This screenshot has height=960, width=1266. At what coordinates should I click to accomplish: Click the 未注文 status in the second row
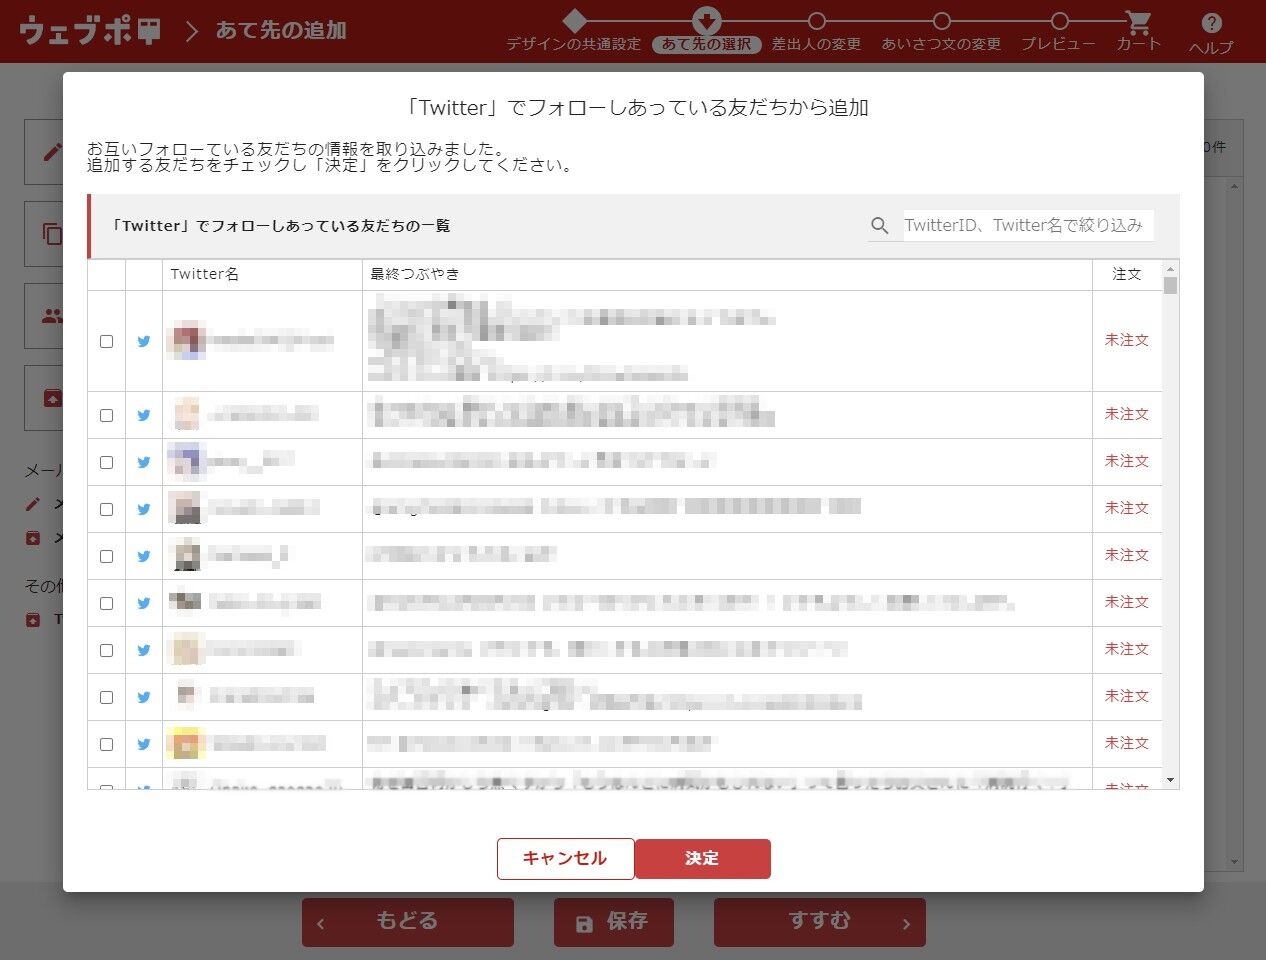point(1127,414)
